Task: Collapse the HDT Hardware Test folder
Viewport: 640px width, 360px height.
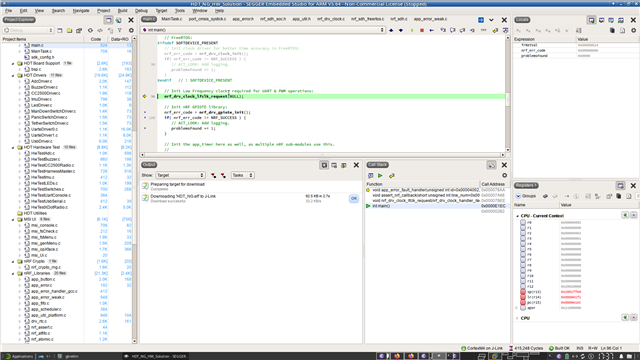Action: pyautogui.click(x=13, y=147)
